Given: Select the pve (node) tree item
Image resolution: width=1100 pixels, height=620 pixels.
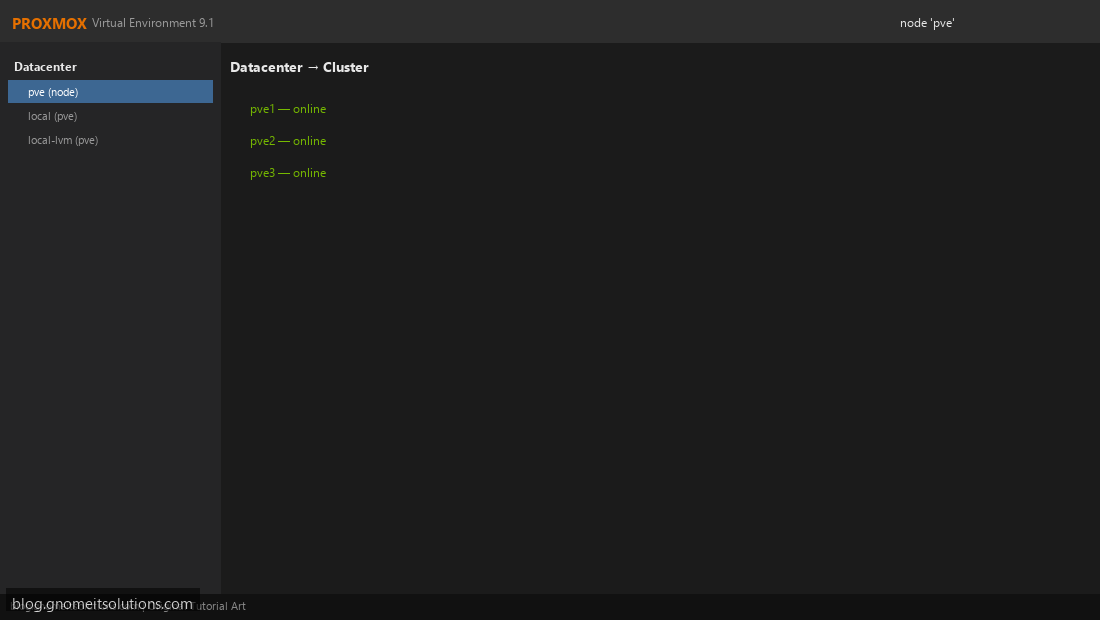Looking at the screenshot, I should pyautogui.click(x=110, y=92).
